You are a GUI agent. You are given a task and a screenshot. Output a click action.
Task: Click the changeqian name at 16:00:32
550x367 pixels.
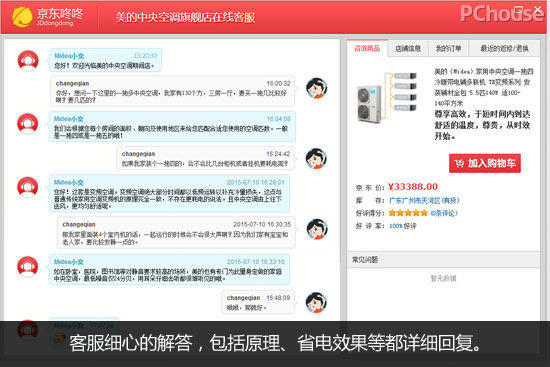pyautogui.click(x=72, y=84)
